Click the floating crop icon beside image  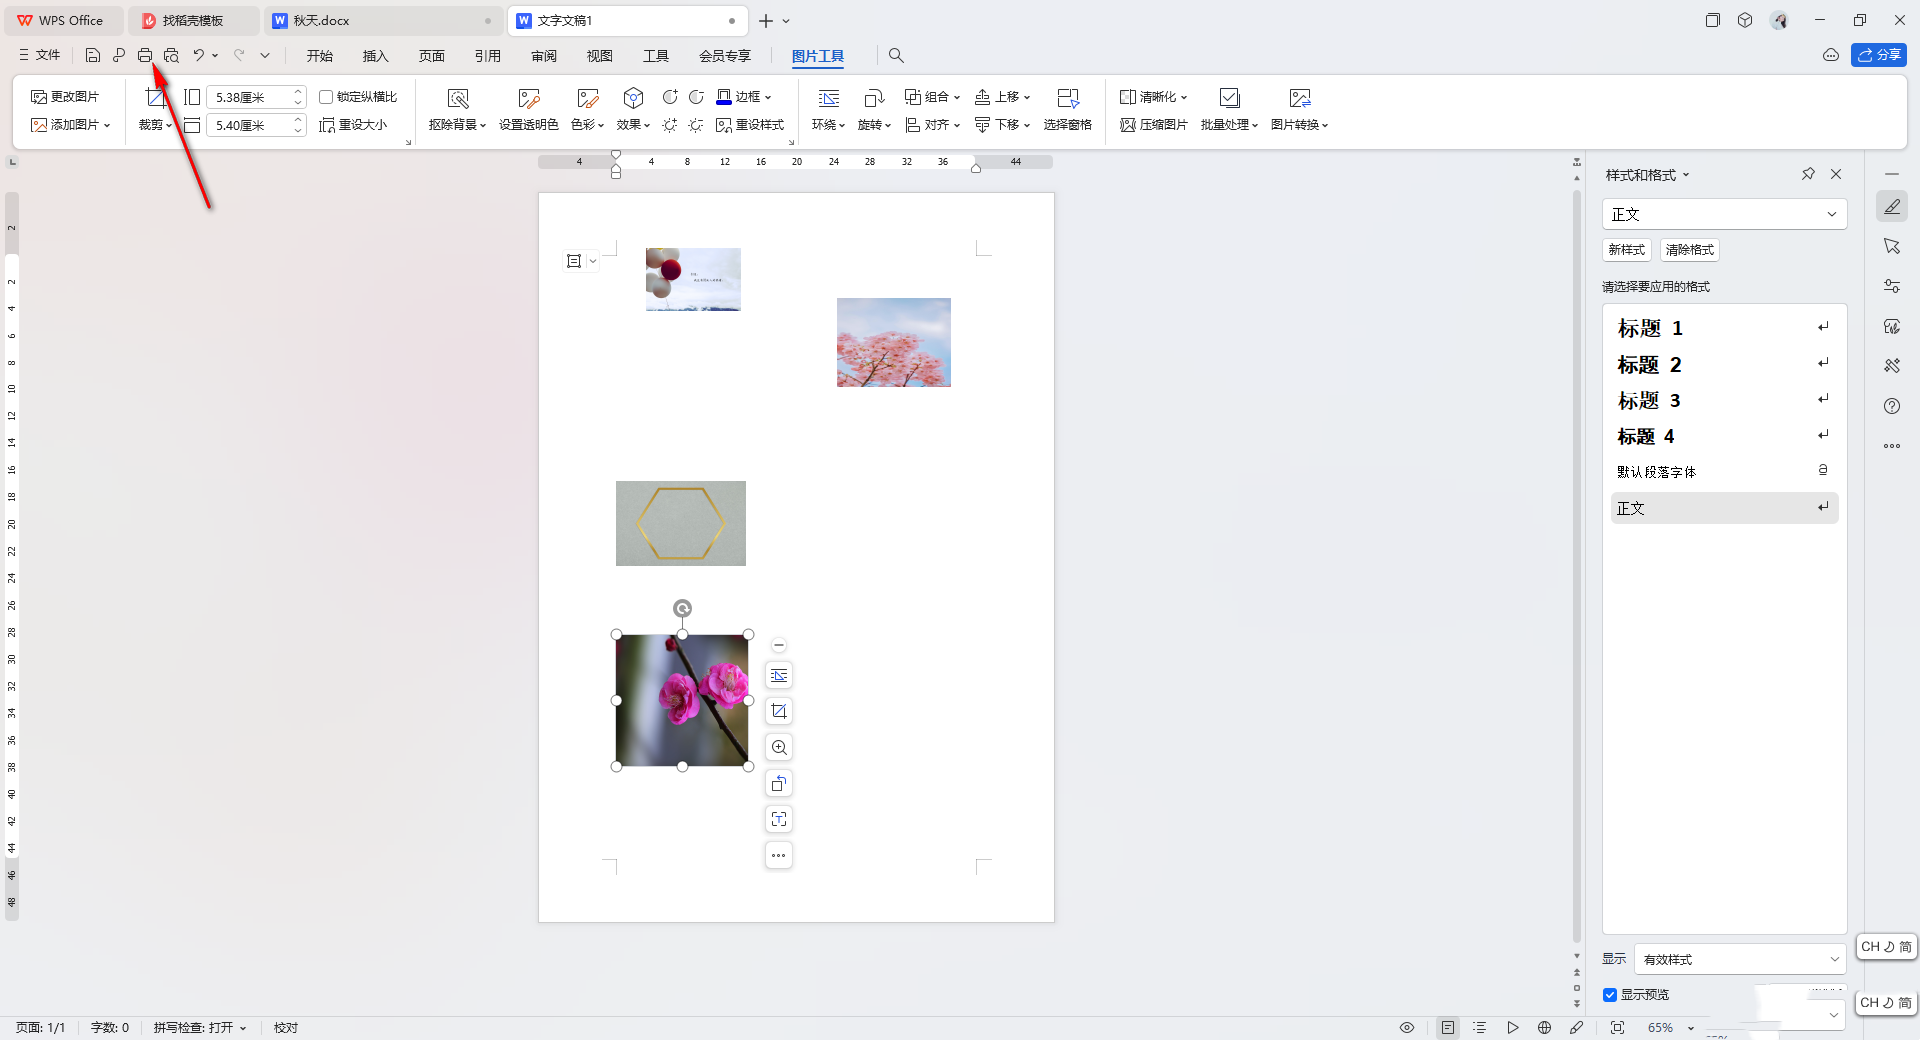(x=779, y=712)
